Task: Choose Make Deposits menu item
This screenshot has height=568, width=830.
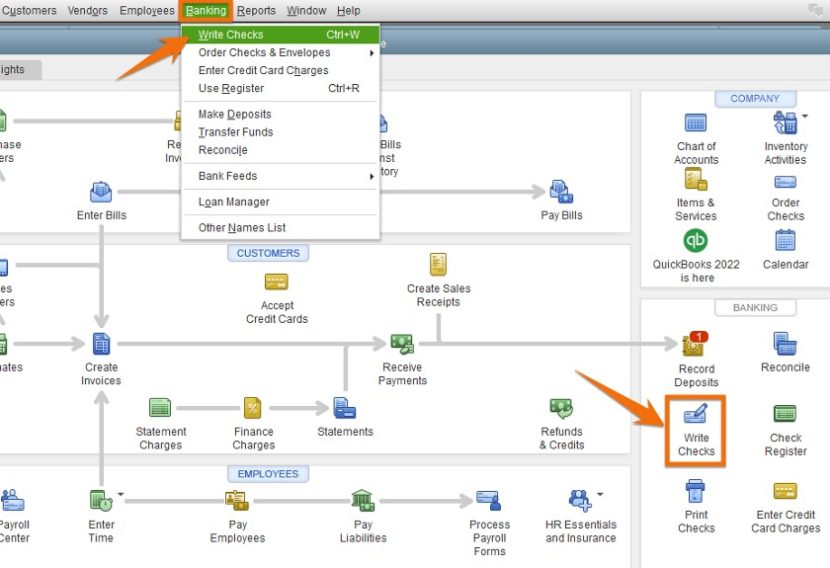Action: coord(281,114)
